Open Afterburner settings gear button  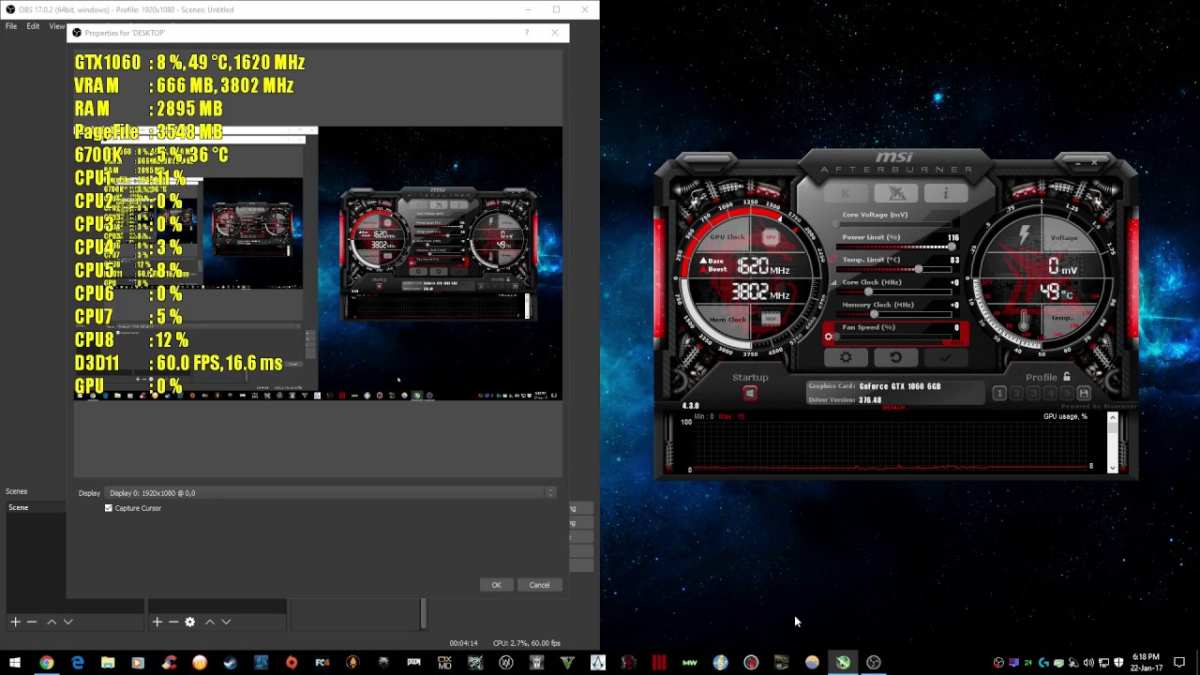[x=846, y=357]
